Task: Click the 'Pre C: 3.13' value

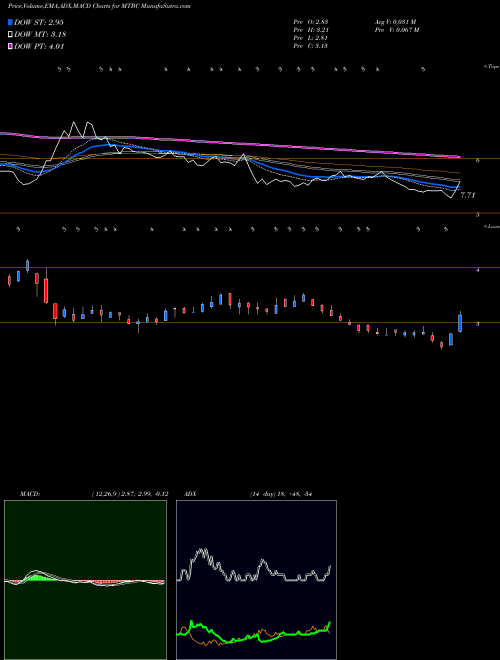Action: pyautogui.click(x=311, y=46)
